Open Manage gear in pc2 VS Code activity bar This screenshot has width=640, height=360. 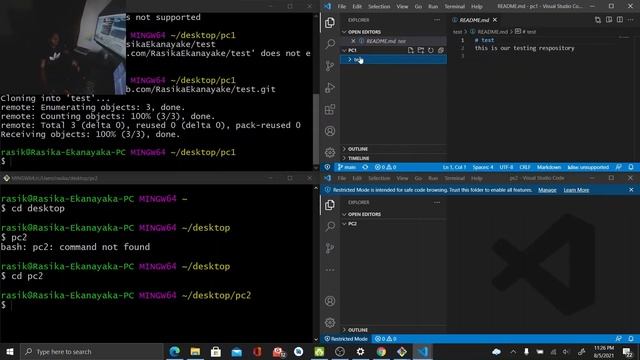pyautogui.click(x=330, y=322)
